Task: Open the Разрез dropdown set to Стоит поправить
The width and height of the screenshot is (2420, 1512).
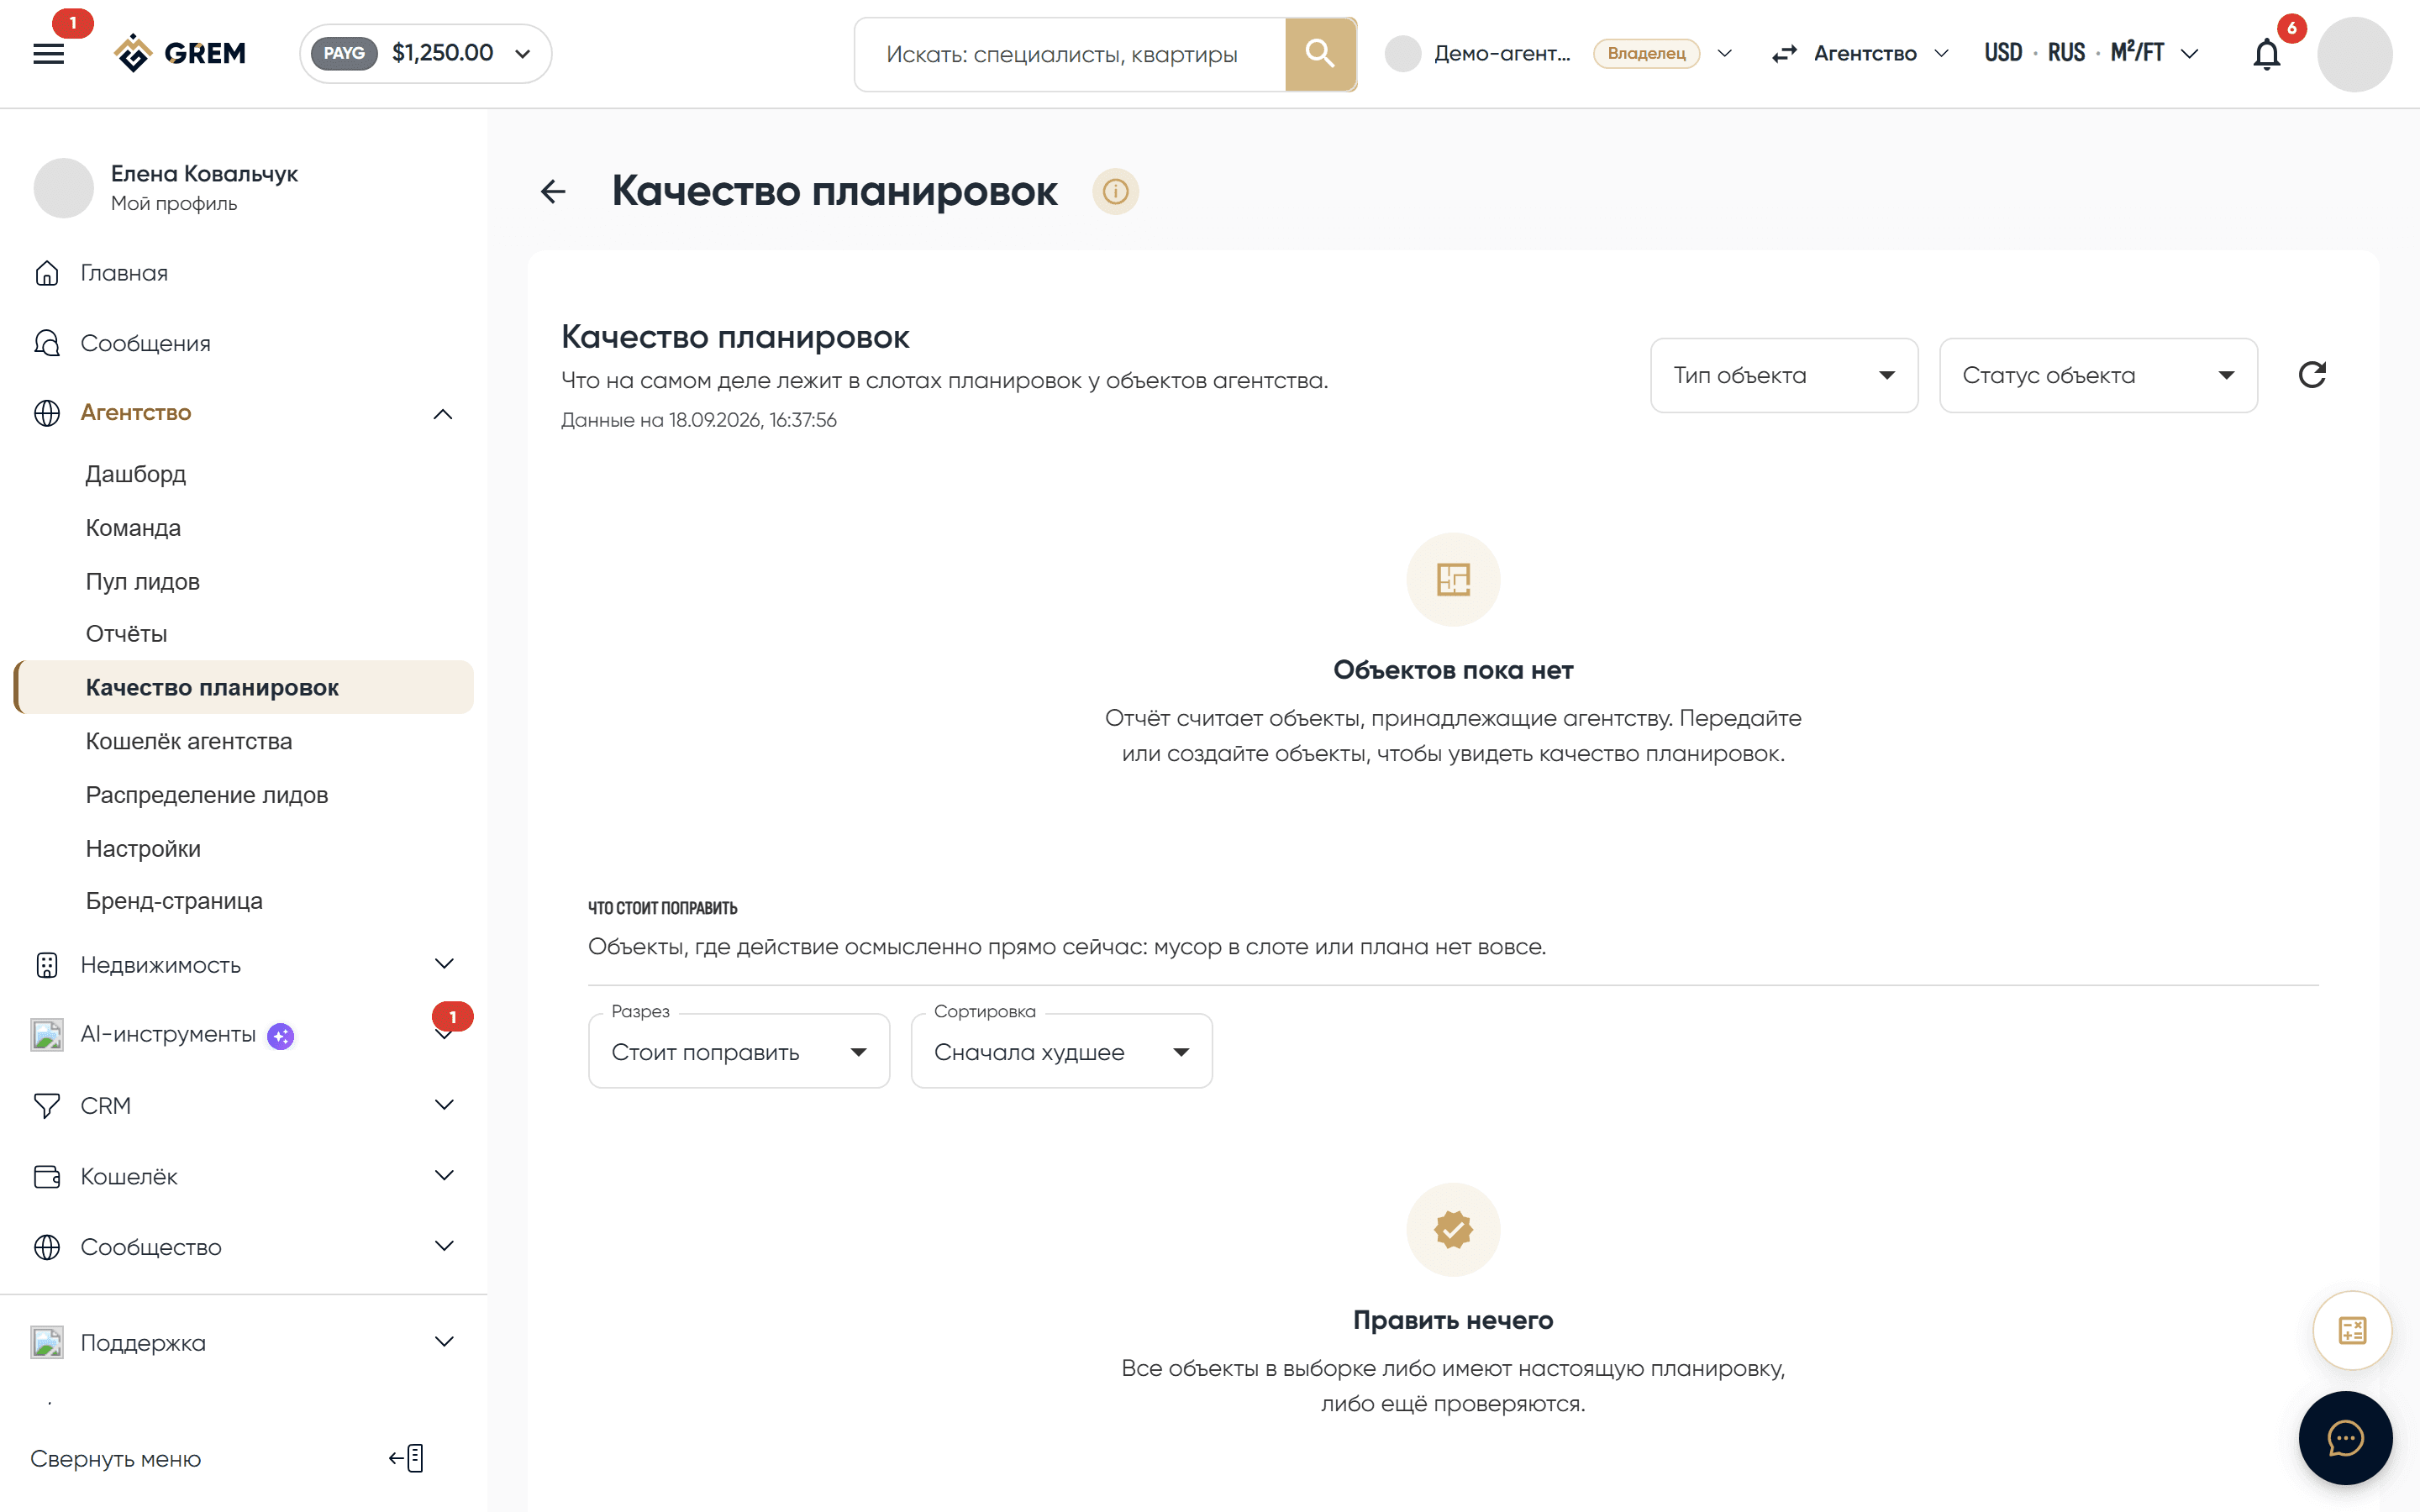Action: 739,1051
